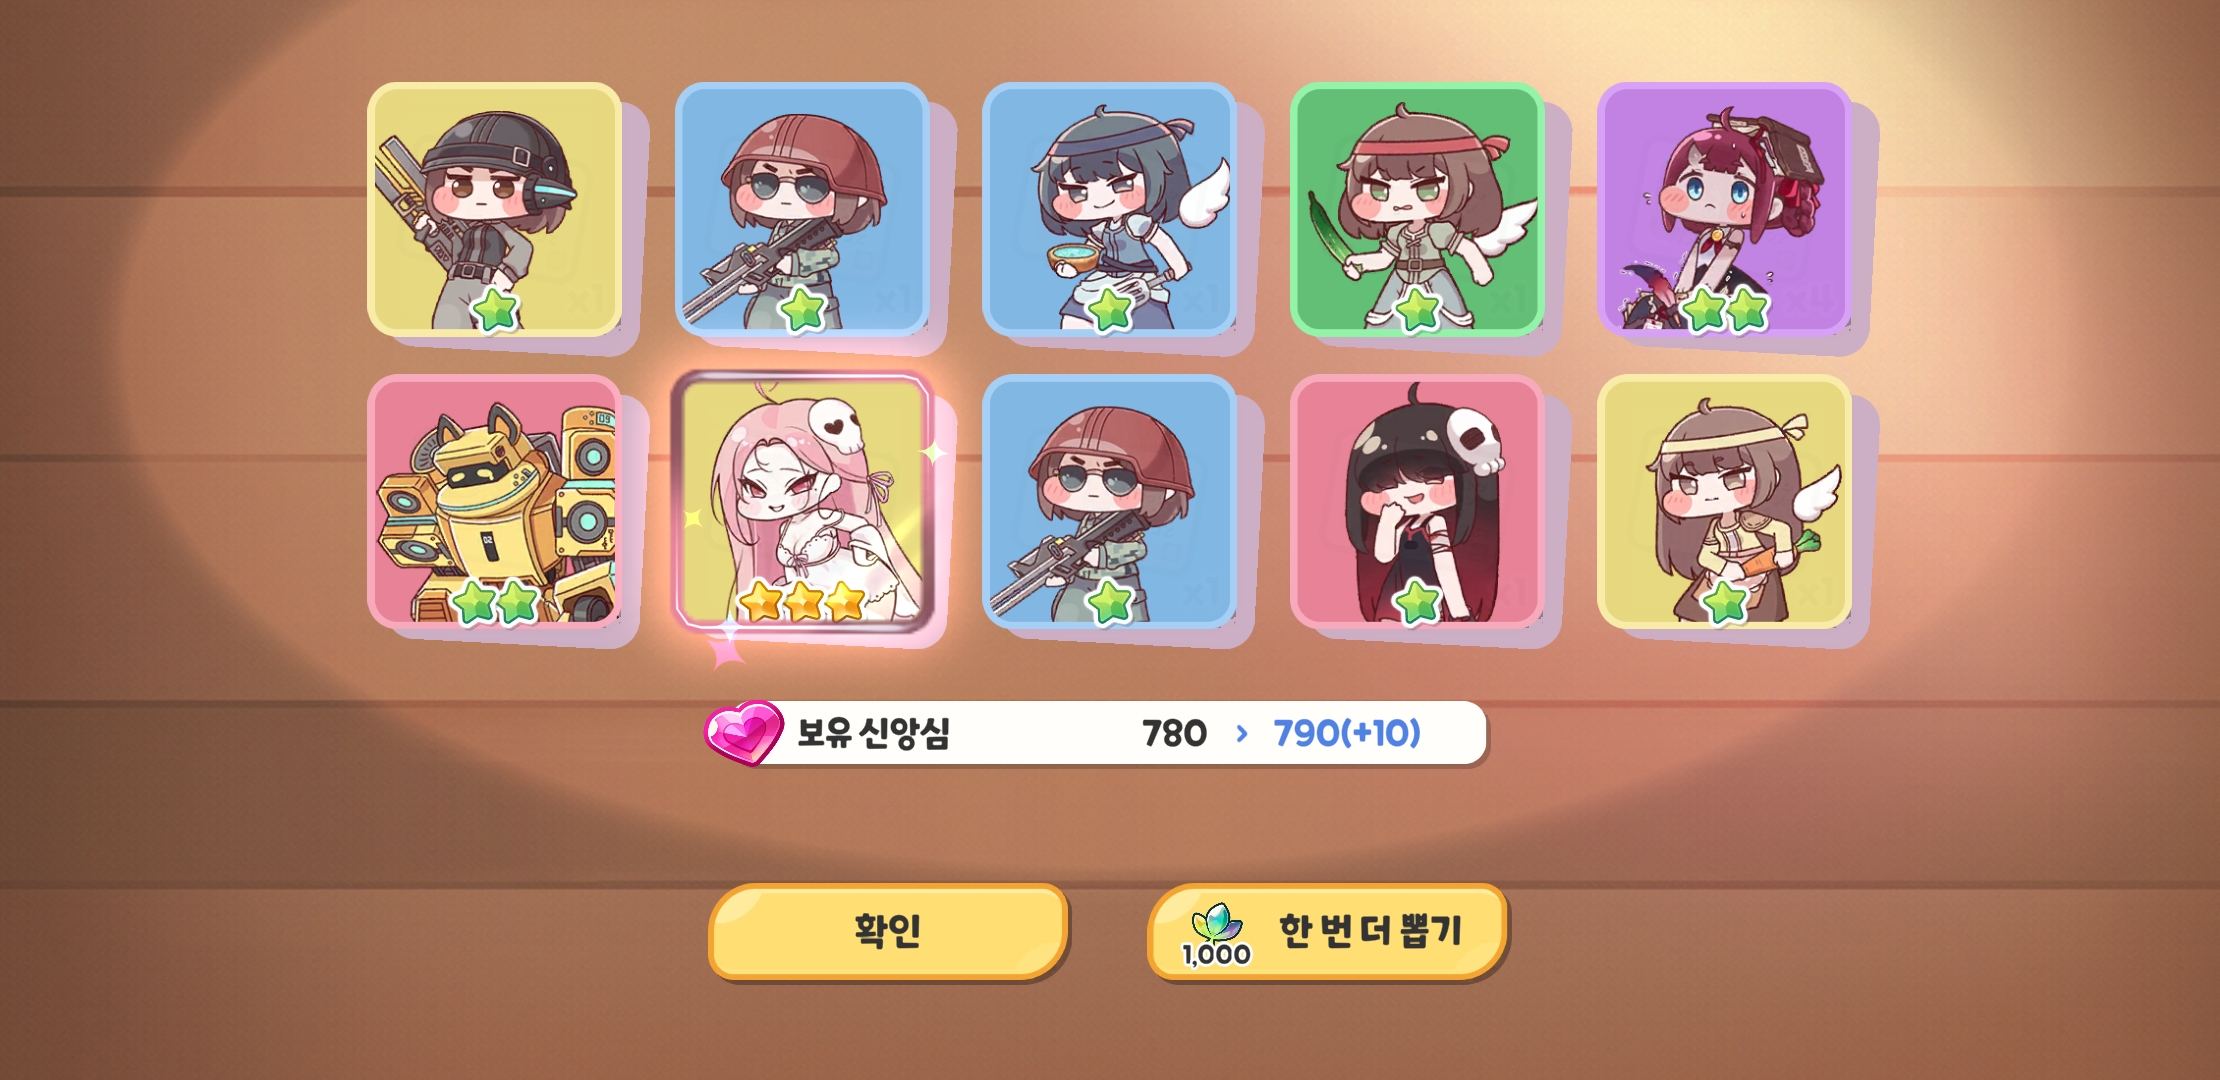Click the arrow between 780 and 790
This screenshot has height=1080, width=2220.
pos(1242,734)
